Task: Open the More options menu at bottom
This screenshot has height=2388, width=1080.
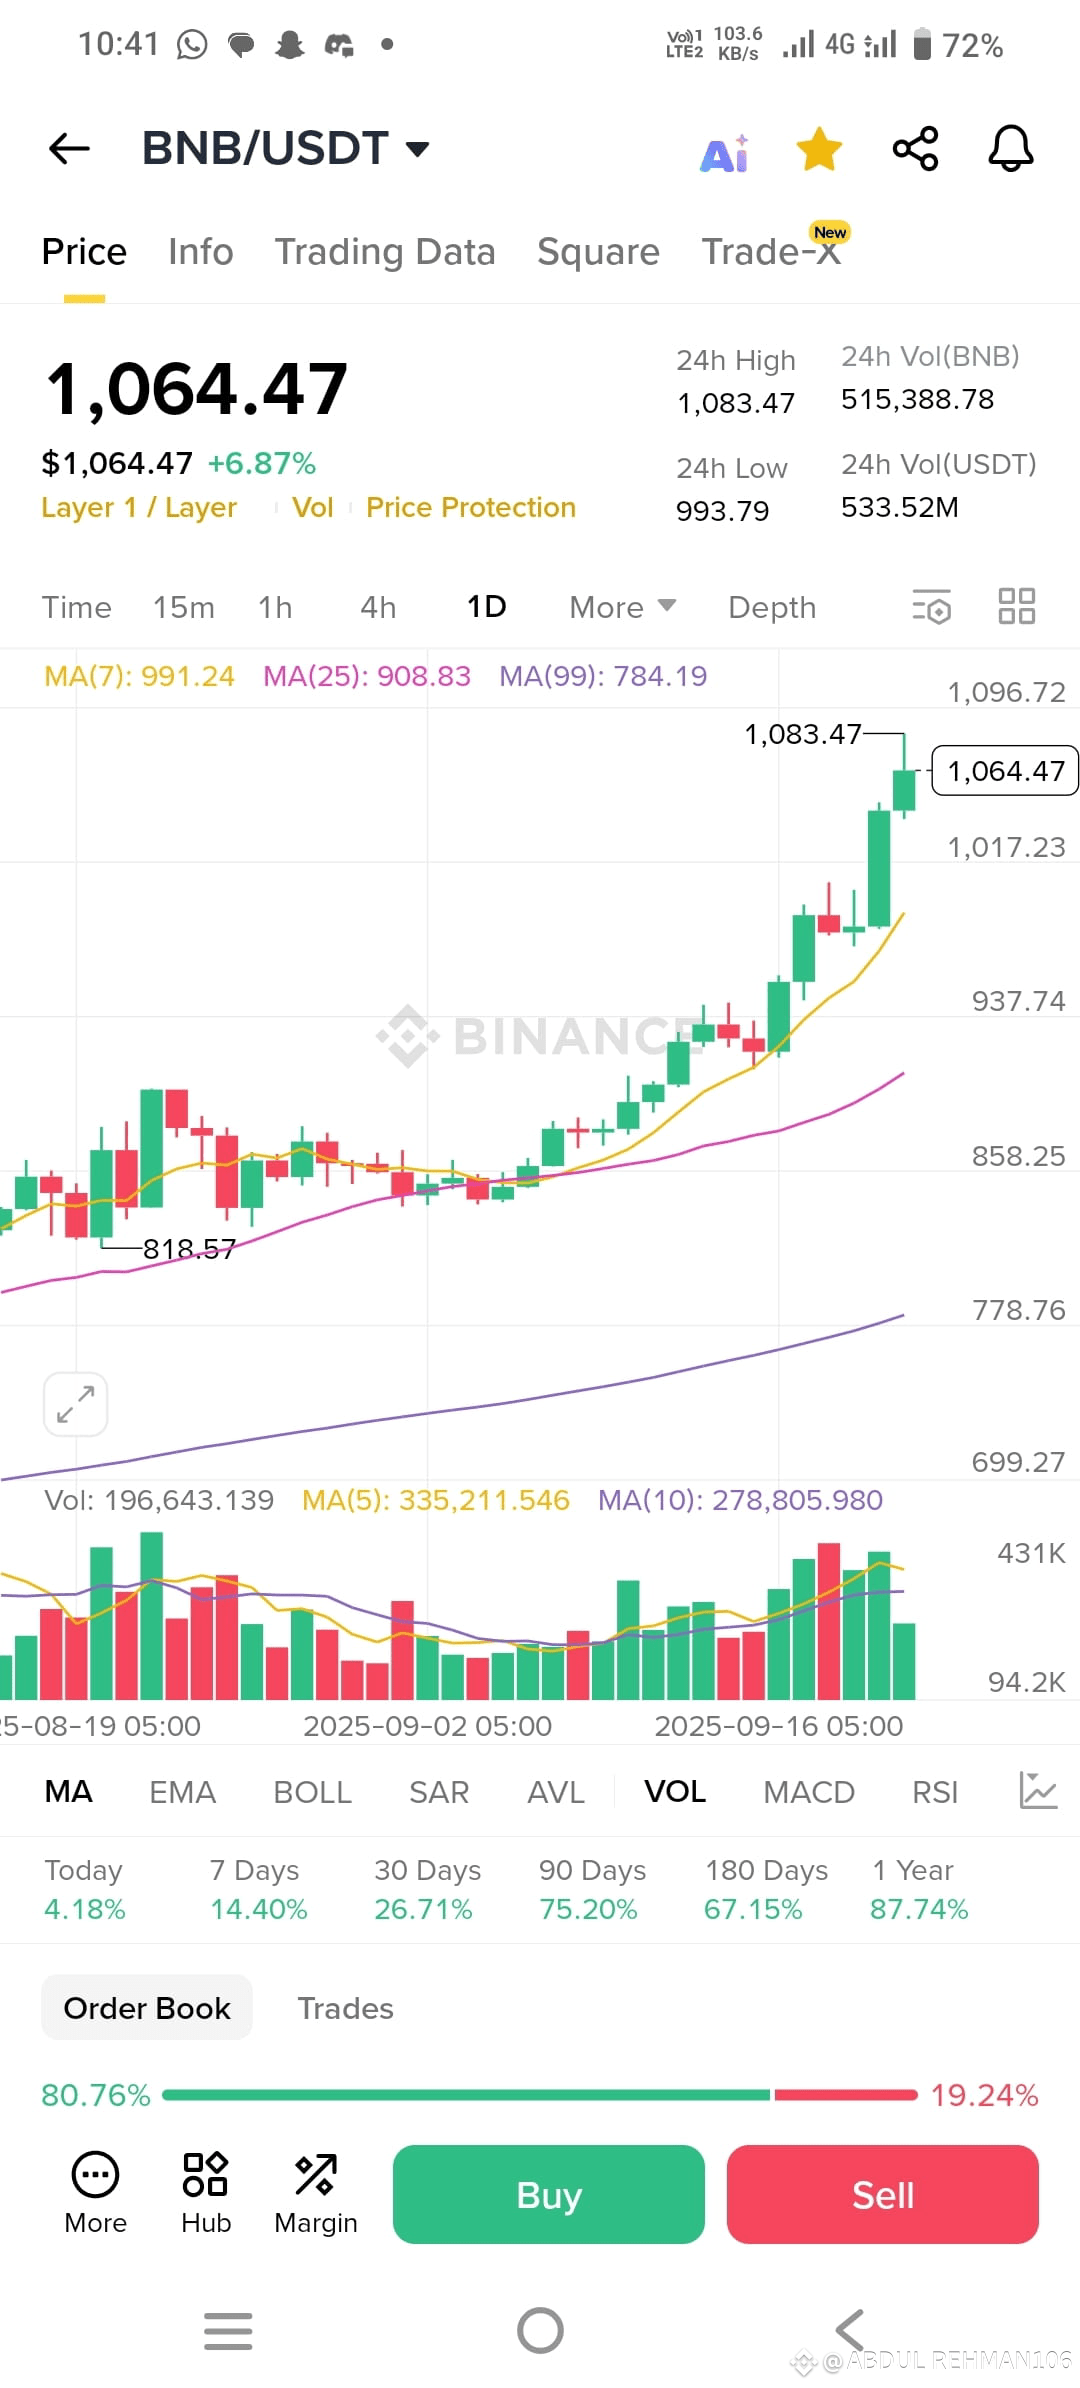Action: (96, 2194)
